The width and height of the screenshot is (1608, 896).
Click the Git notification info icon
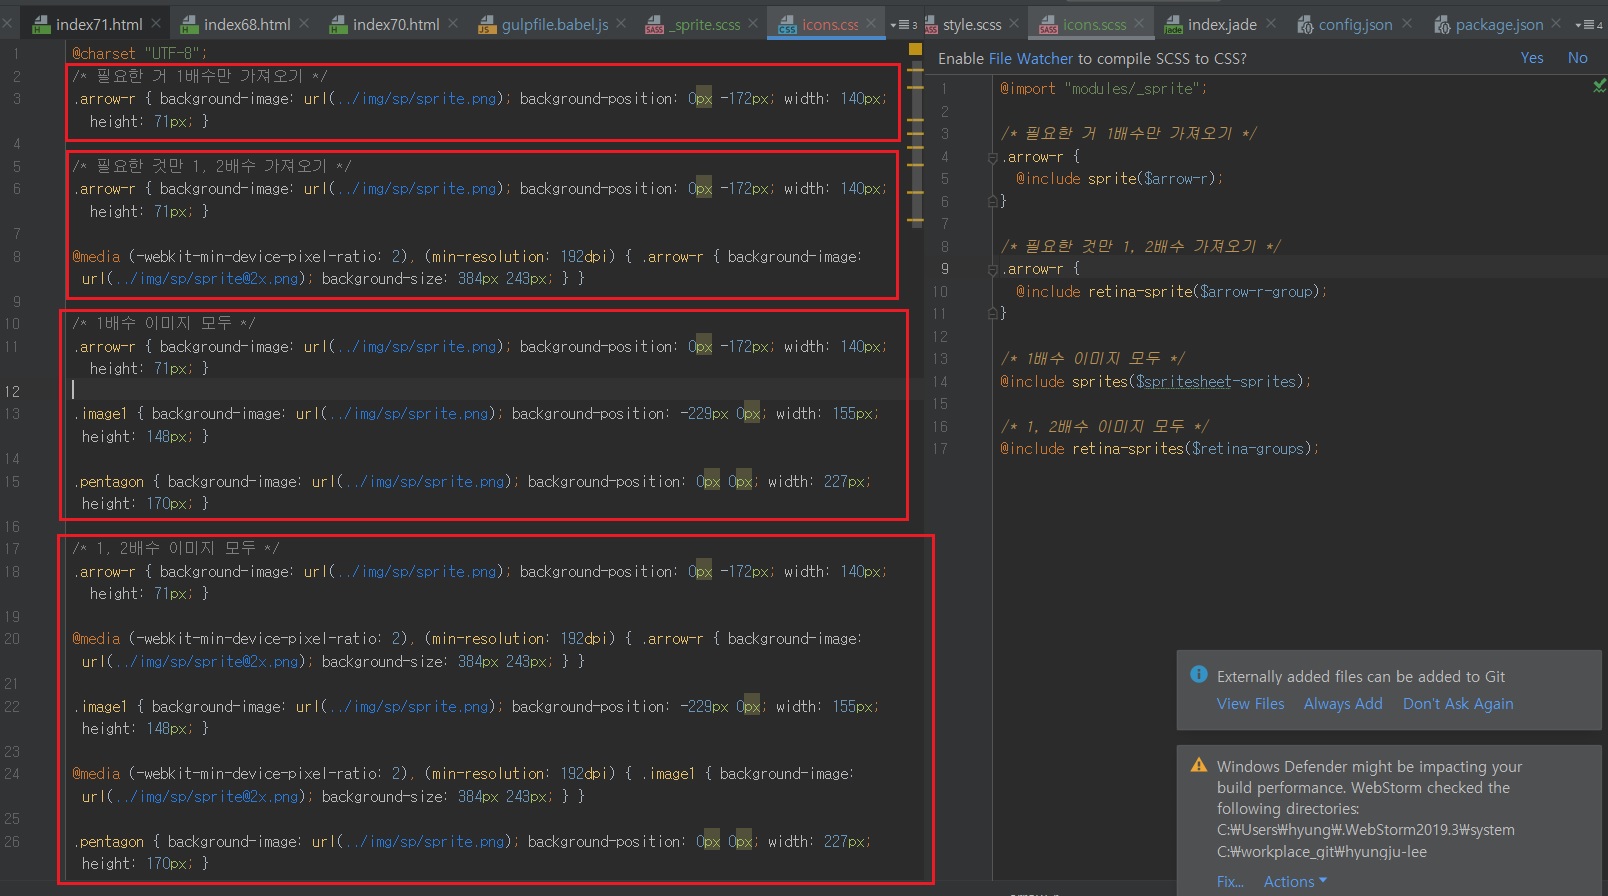pos(1198,675)
